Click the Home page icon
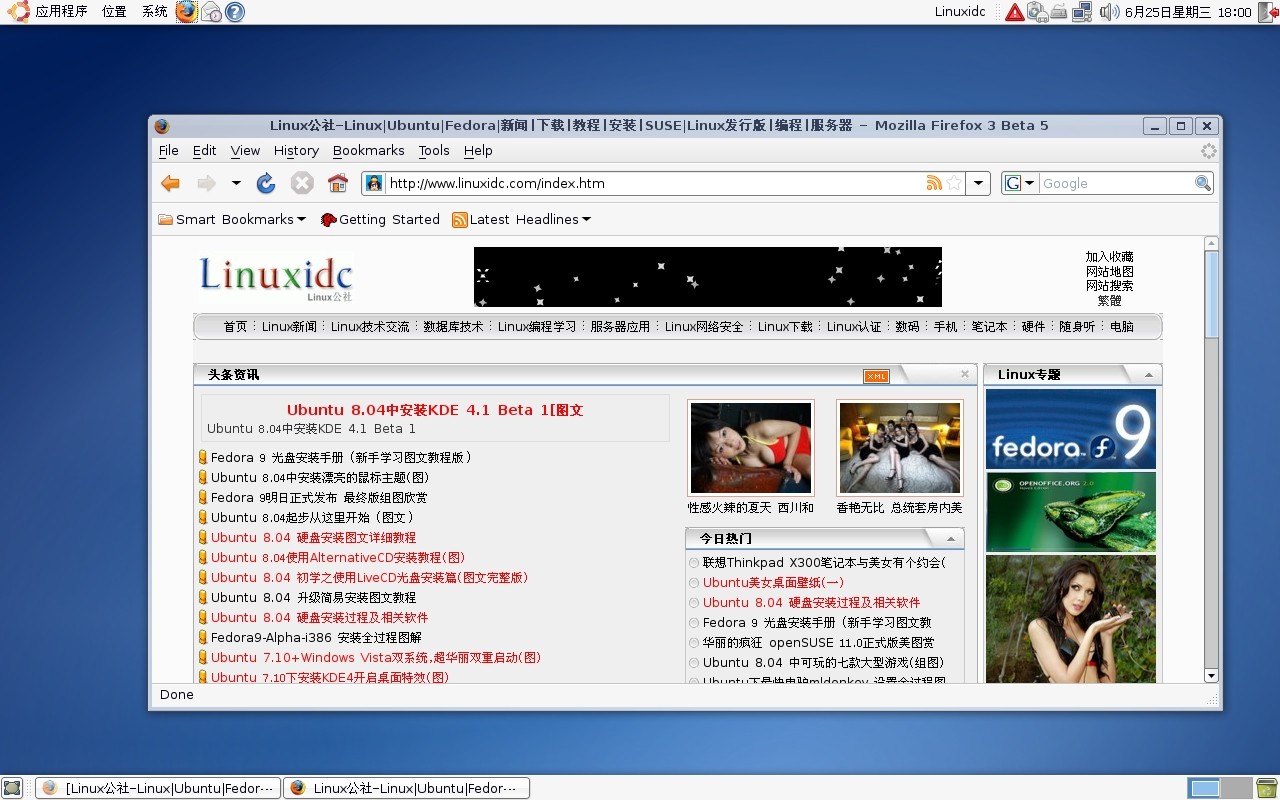Viewport: 1280px width, 800px height. coord(337,183)
